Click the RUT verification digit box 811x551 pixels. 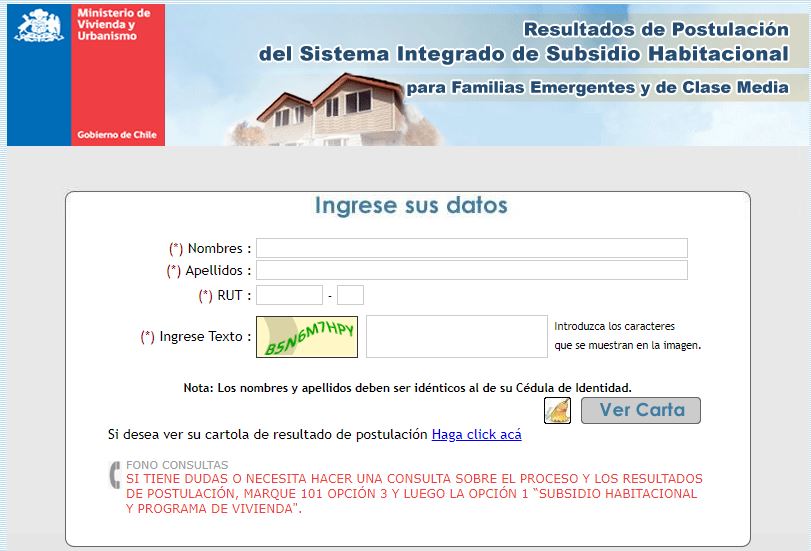click(x=350, y=295)
